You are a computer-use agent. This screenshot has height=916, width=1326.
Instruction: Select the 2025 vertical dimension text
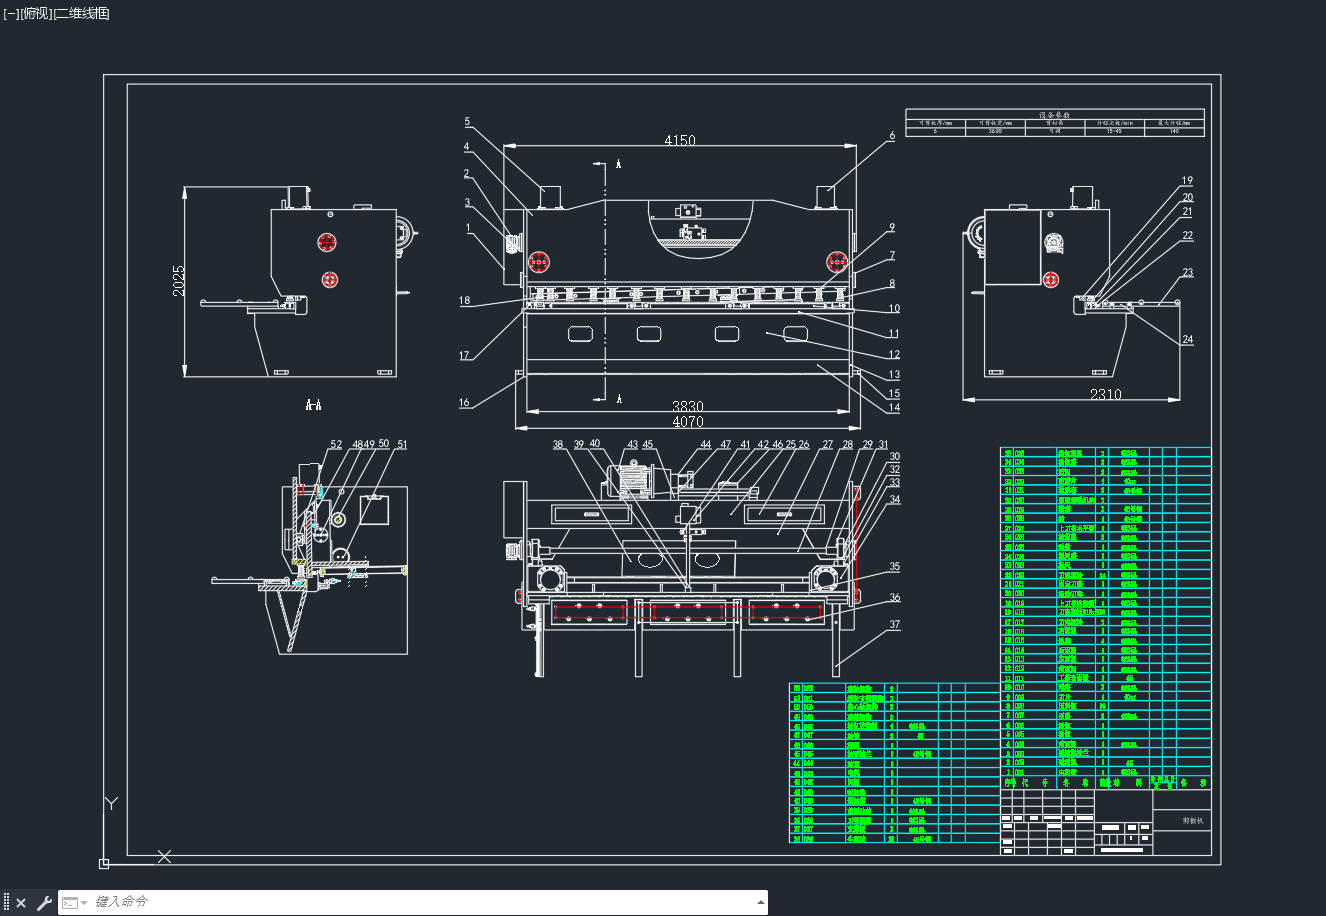[178, 280]
